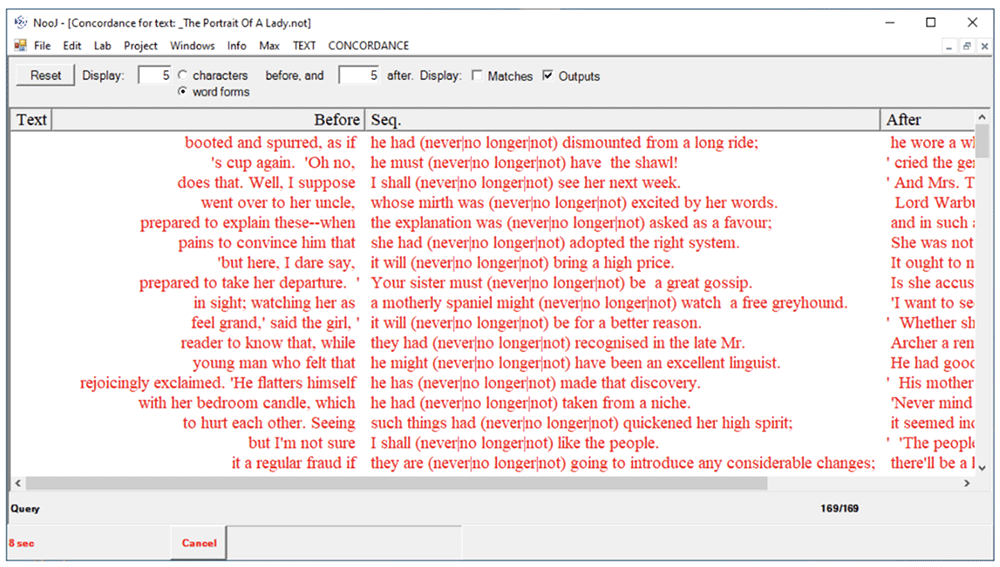This screenshot has height=567, width=1000.
Task: Select the word forms radio button
Action: tap(182, 91)
